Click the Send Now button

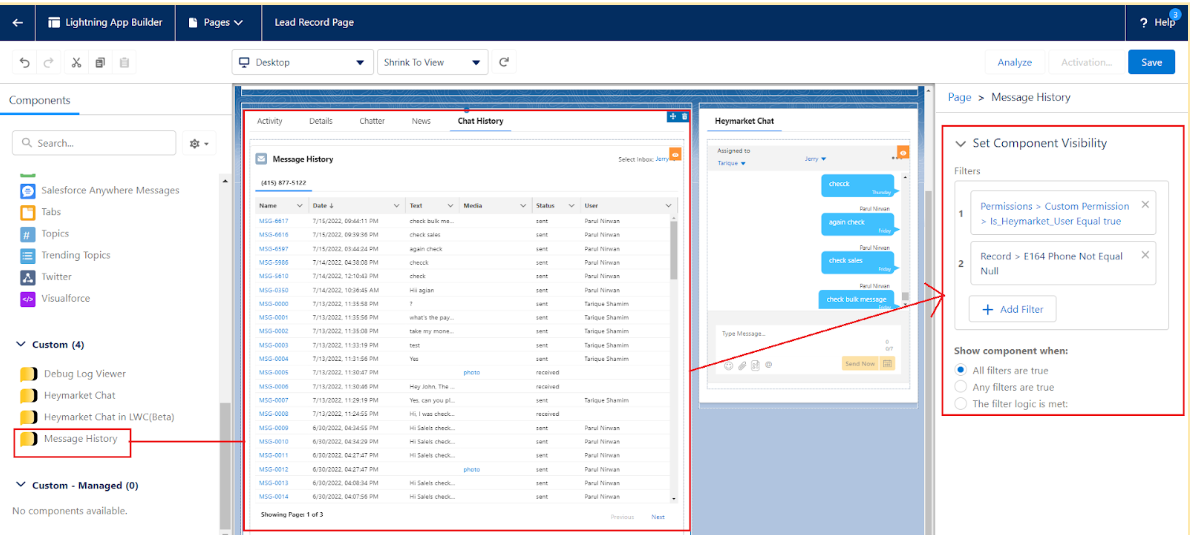pyautogui.click(x=860, y=363)
